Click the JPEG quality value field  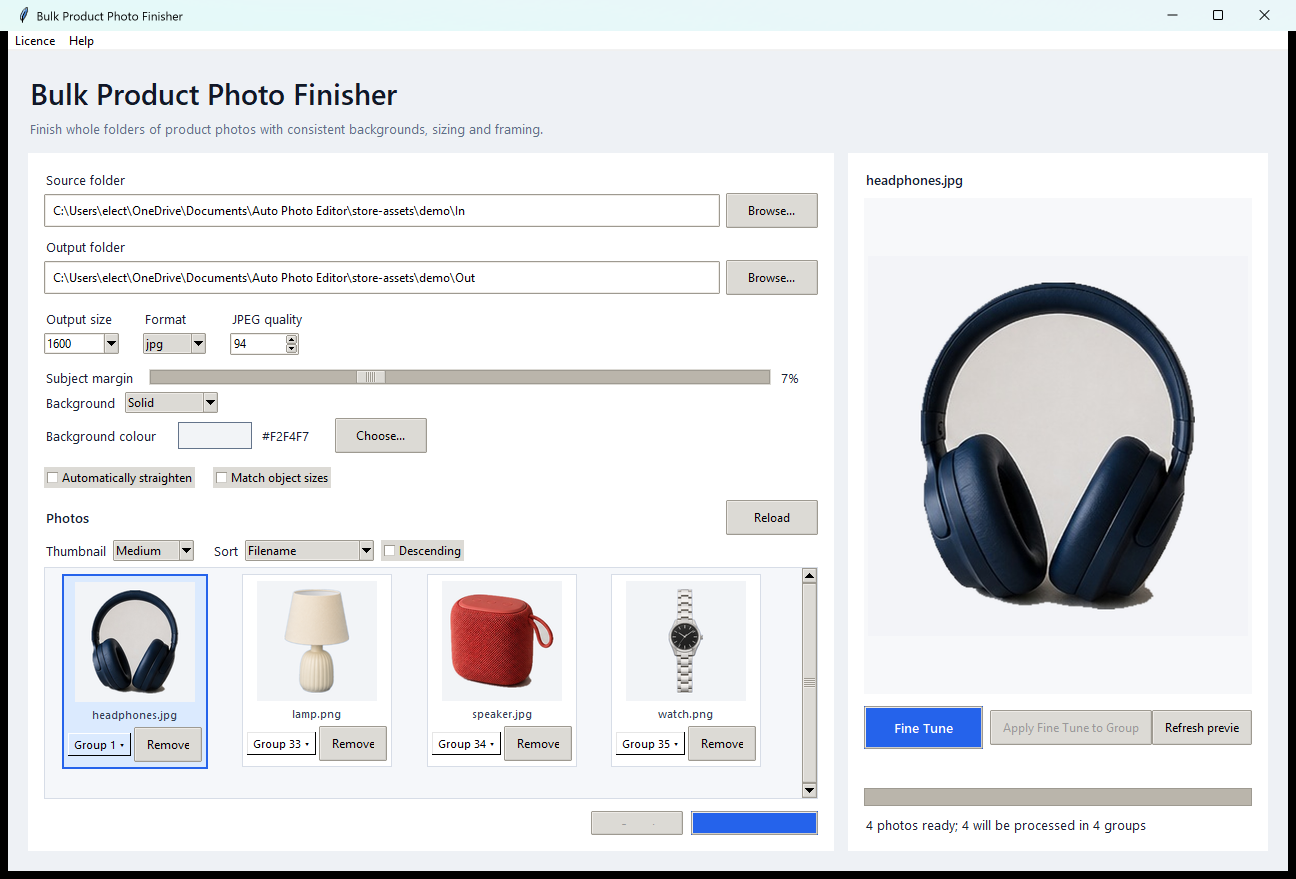pyautogui.click(x=258, y=344)
